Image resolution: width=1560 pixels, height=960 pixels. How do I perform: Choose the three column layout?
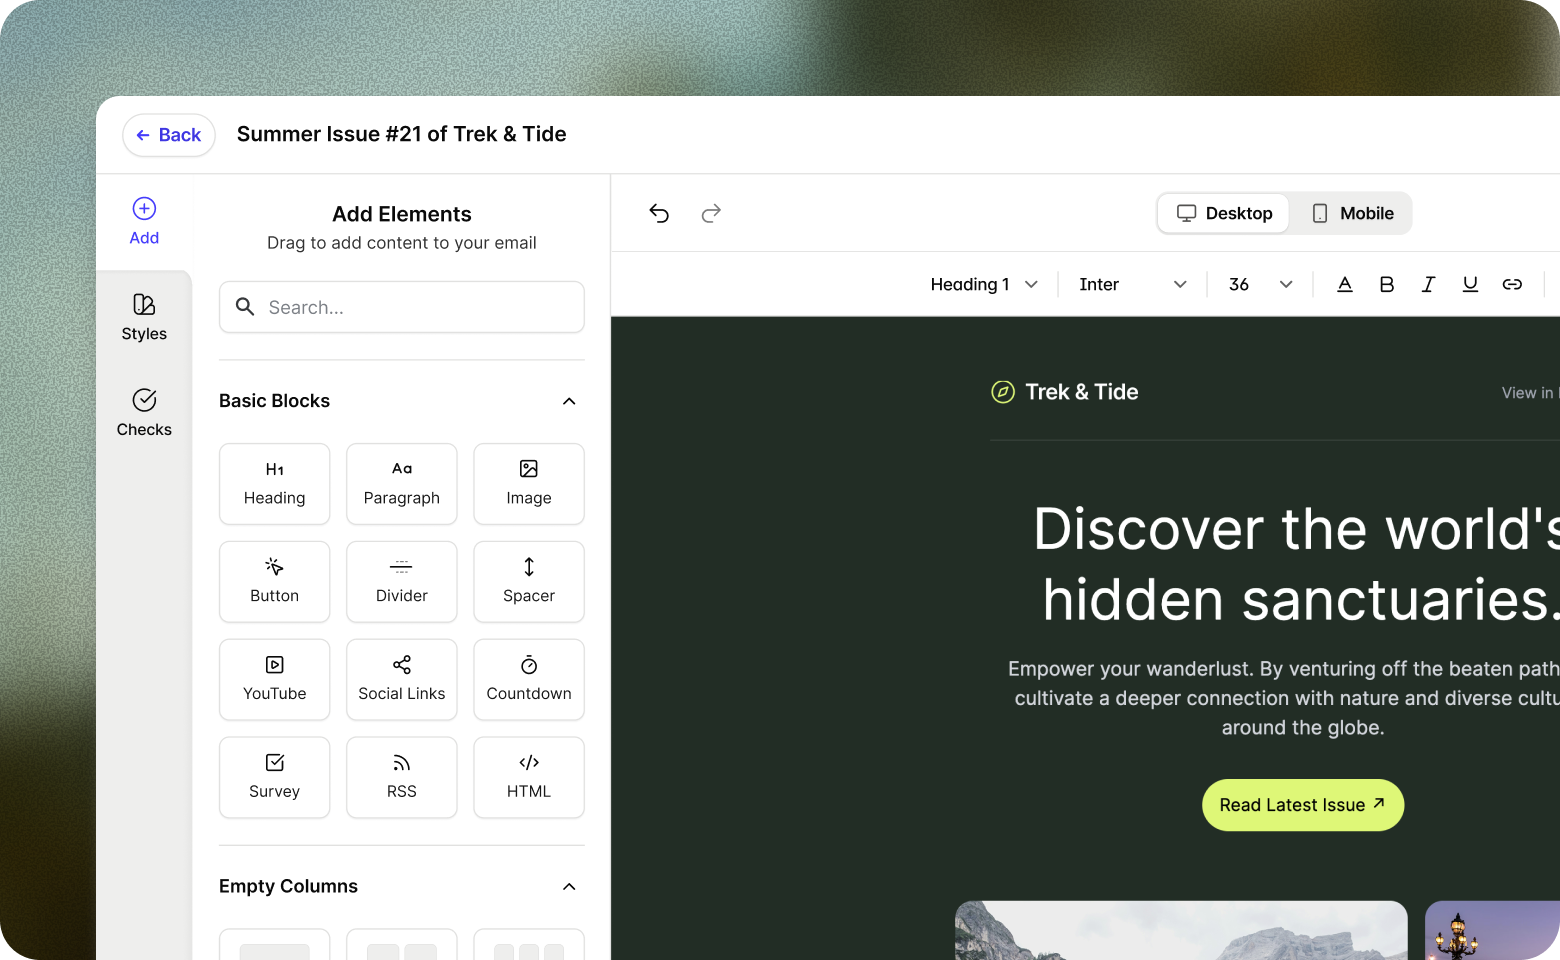(529, 945)
